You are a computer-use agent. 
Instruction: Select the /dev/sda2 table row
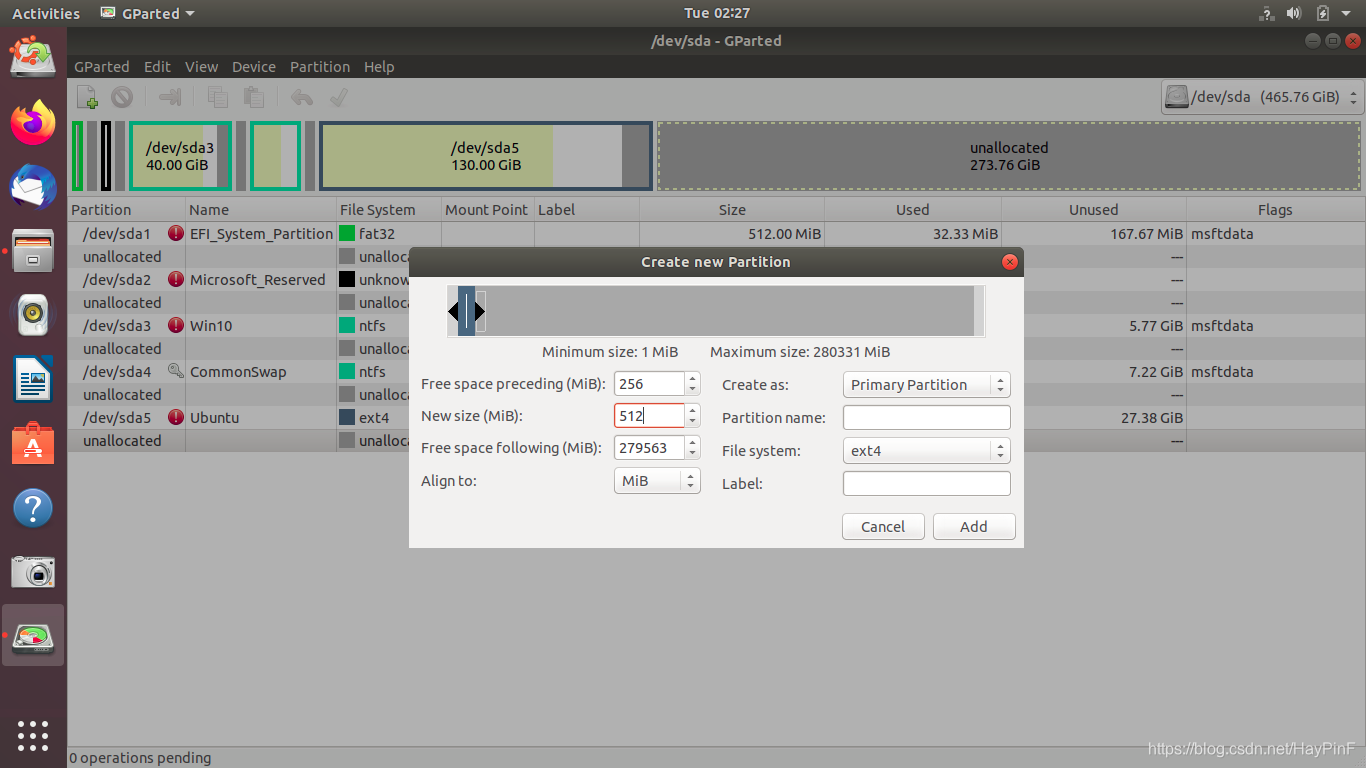[716, 279]
